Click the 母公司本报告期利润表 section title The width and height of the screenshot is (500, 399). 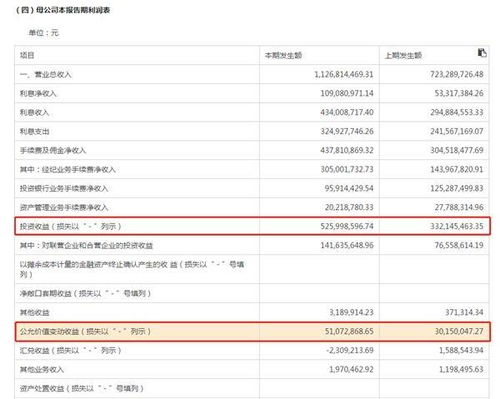[x=63, y=10]
